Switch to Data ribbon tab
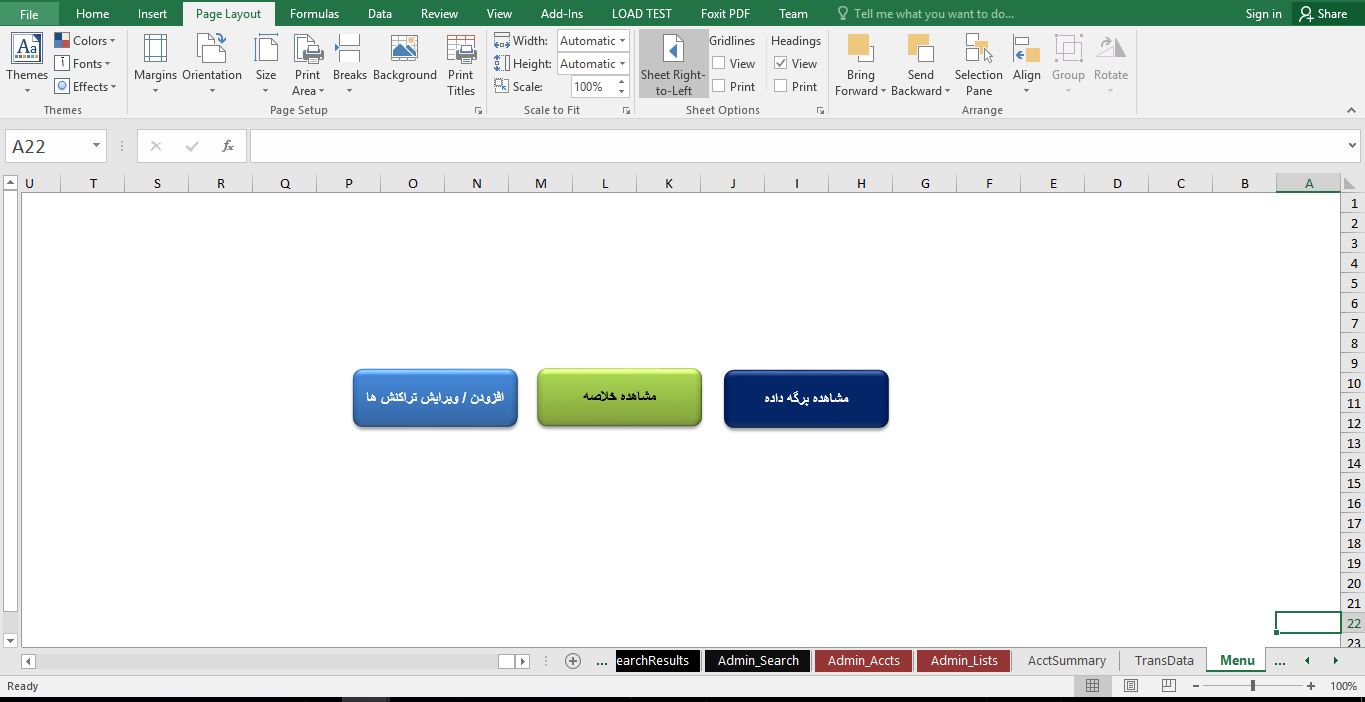The width and height of the screenshot is (1365, 702). [380, 14]
